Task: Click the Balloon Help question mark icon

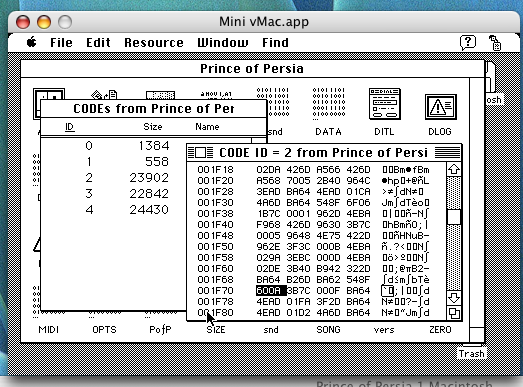Action: (468, 42)
